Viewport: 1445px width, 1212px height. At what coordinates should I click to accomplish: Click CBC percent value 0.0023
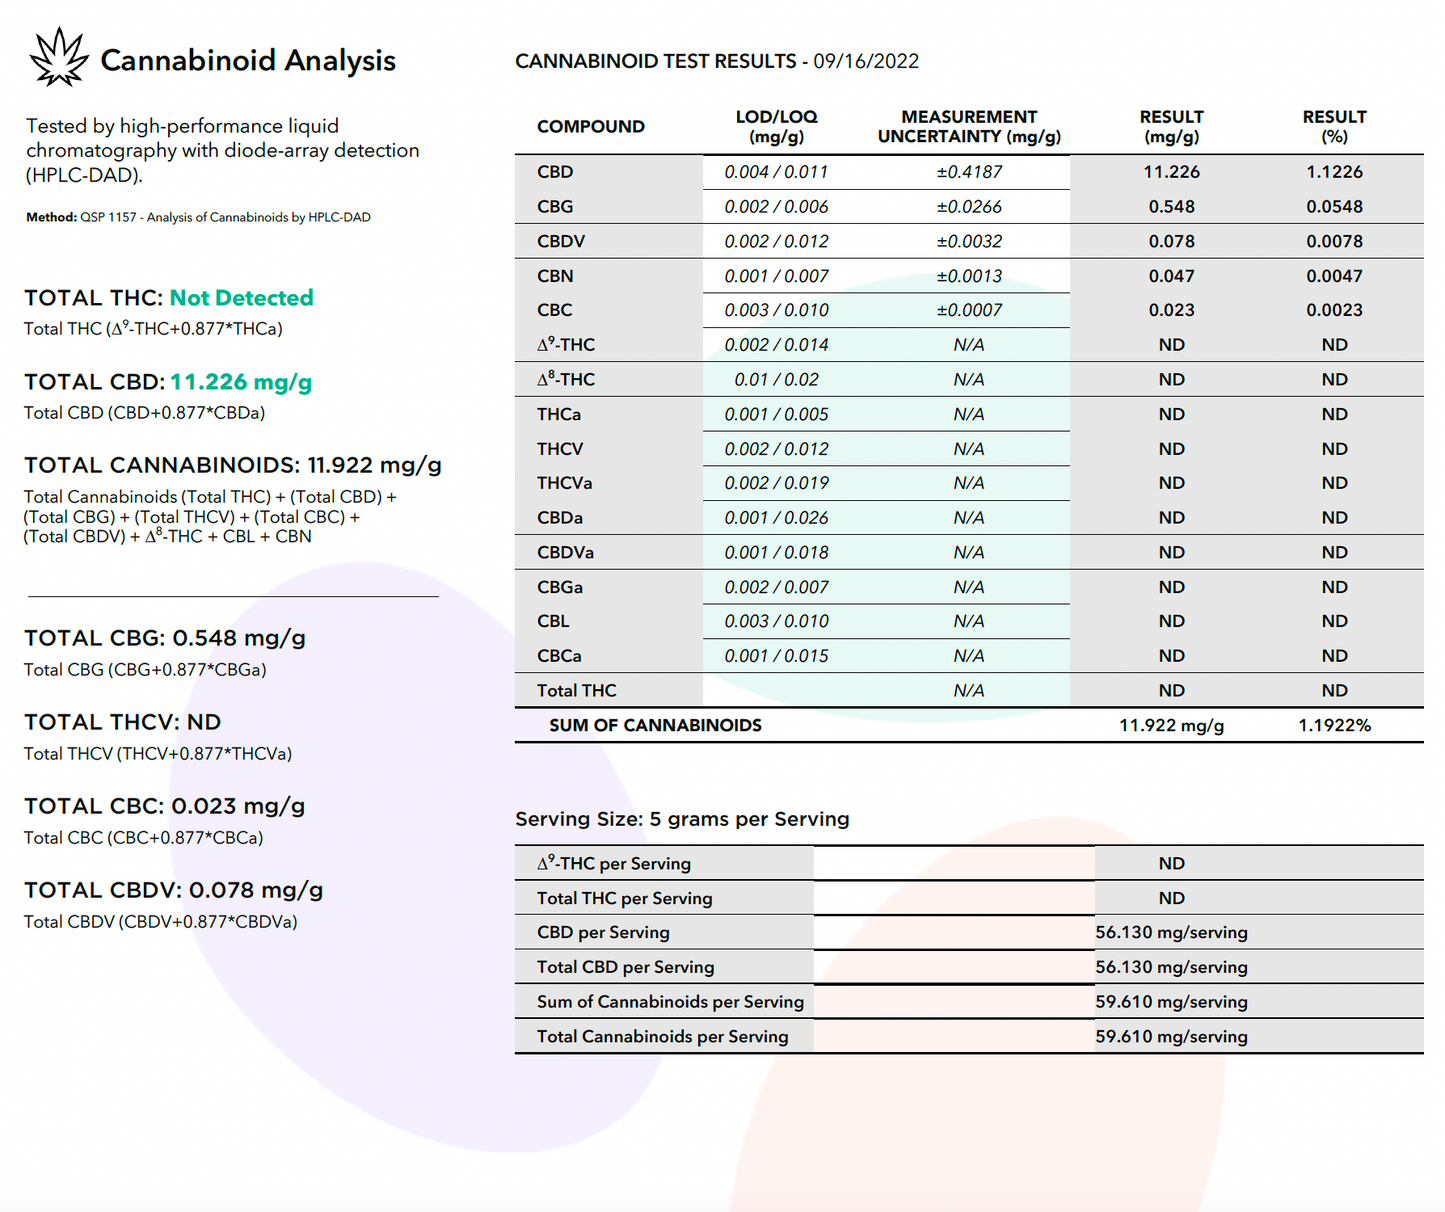pyautogui.click(x=1335, y=310)
